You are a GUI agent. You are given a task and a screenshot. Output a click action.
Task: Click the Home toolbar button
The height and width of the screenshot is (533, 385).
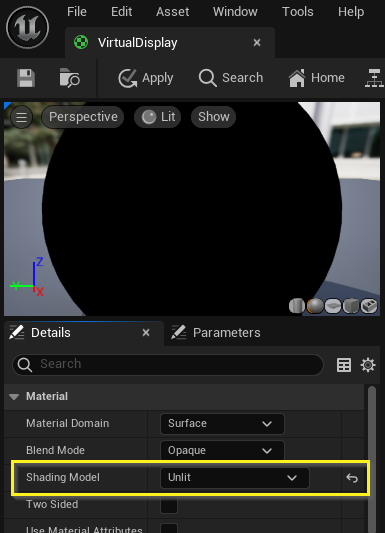[x=317, y=78]
